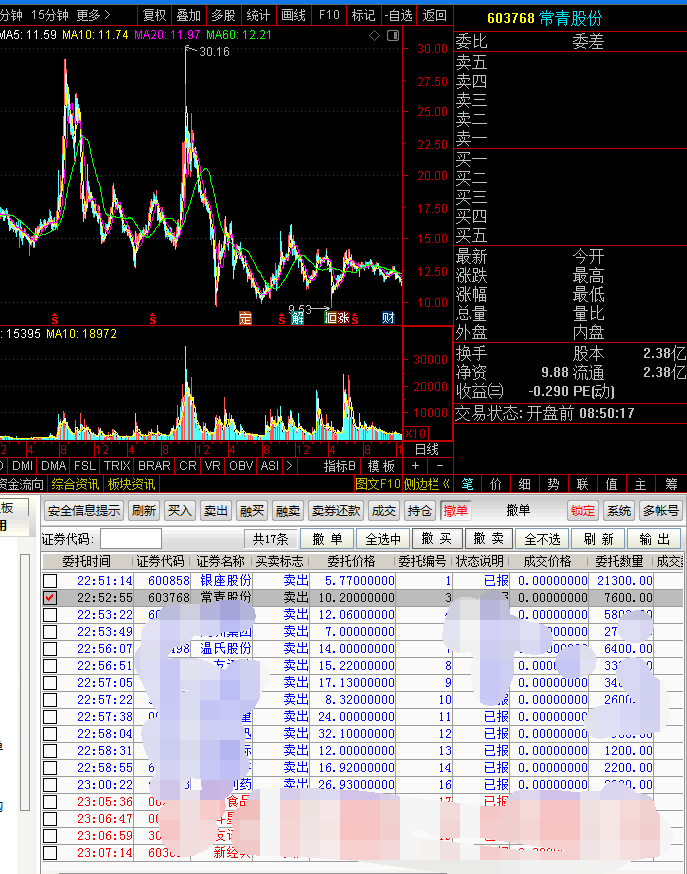
Task: Focus the 证券代码 input field
Action: click(x=130, y=539)
